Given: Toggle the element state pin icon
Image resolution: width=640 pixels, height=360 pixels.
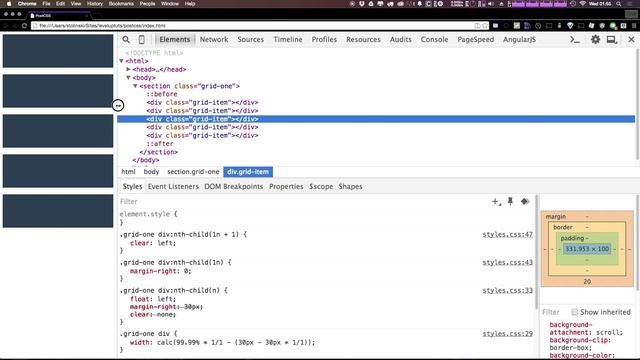Looking at the screenshot, I should point(510,201).
